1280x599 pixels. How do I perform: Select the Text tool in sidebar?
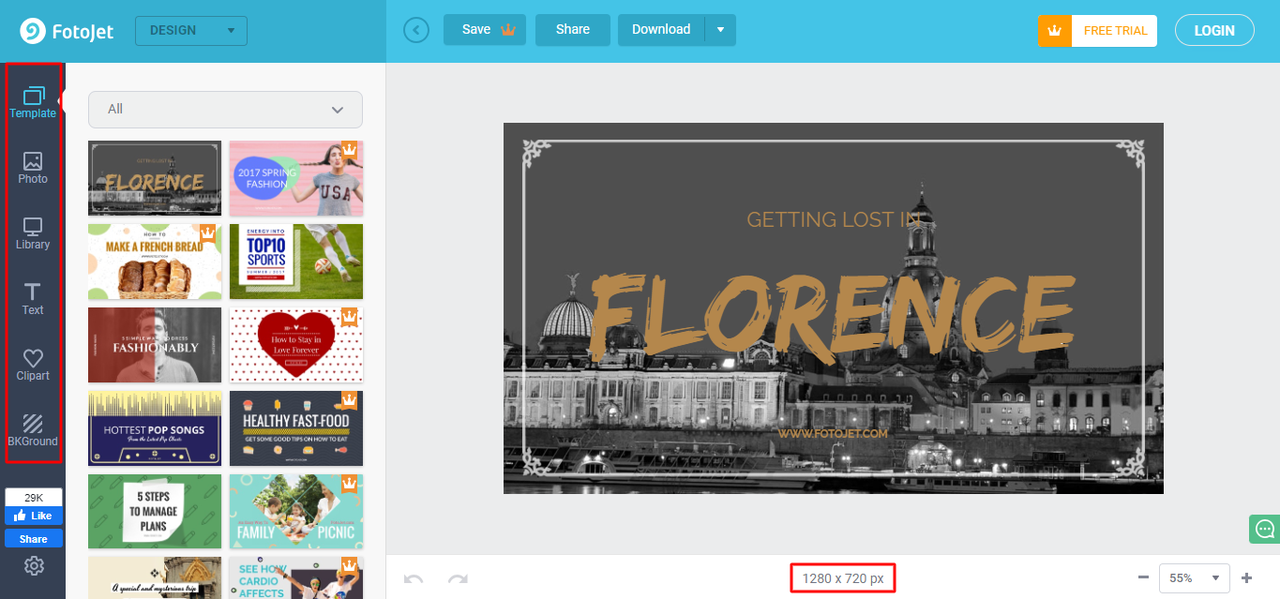pos(33,299)
